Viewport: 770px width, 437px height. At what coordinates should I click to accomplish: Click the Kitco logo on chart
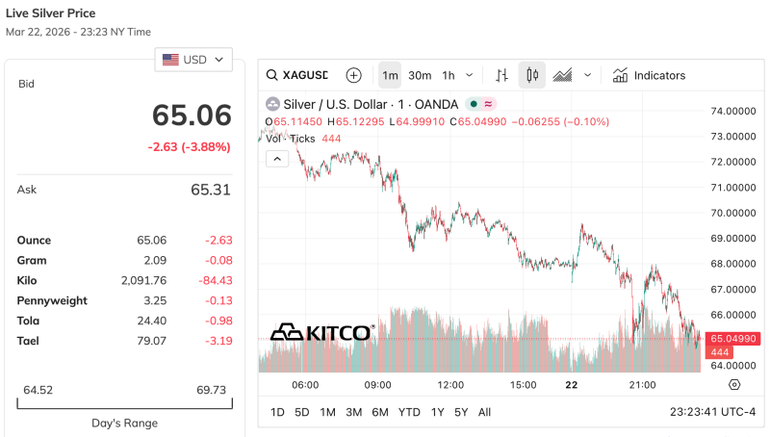pos(322,332)
